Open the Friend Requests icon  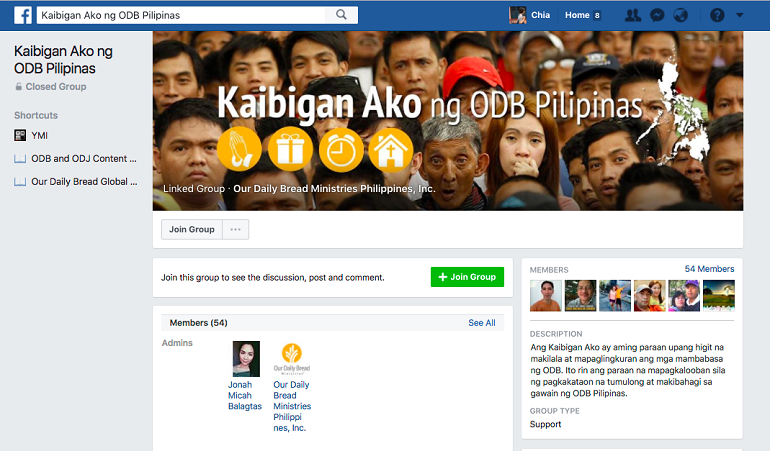pos(632,15)
